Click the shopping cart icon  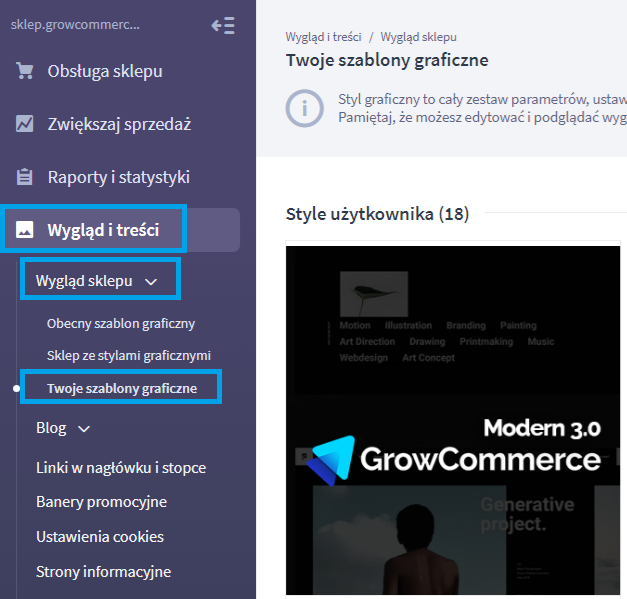pyautogui.click(x=24, y=71)
